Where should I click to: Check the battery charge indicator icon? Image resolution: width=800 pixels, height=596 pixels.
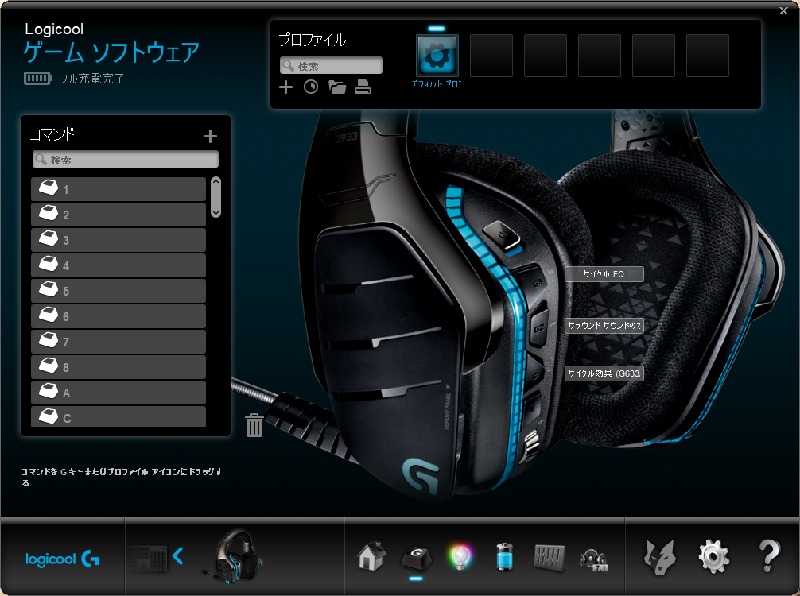click(x=38, y=79)
